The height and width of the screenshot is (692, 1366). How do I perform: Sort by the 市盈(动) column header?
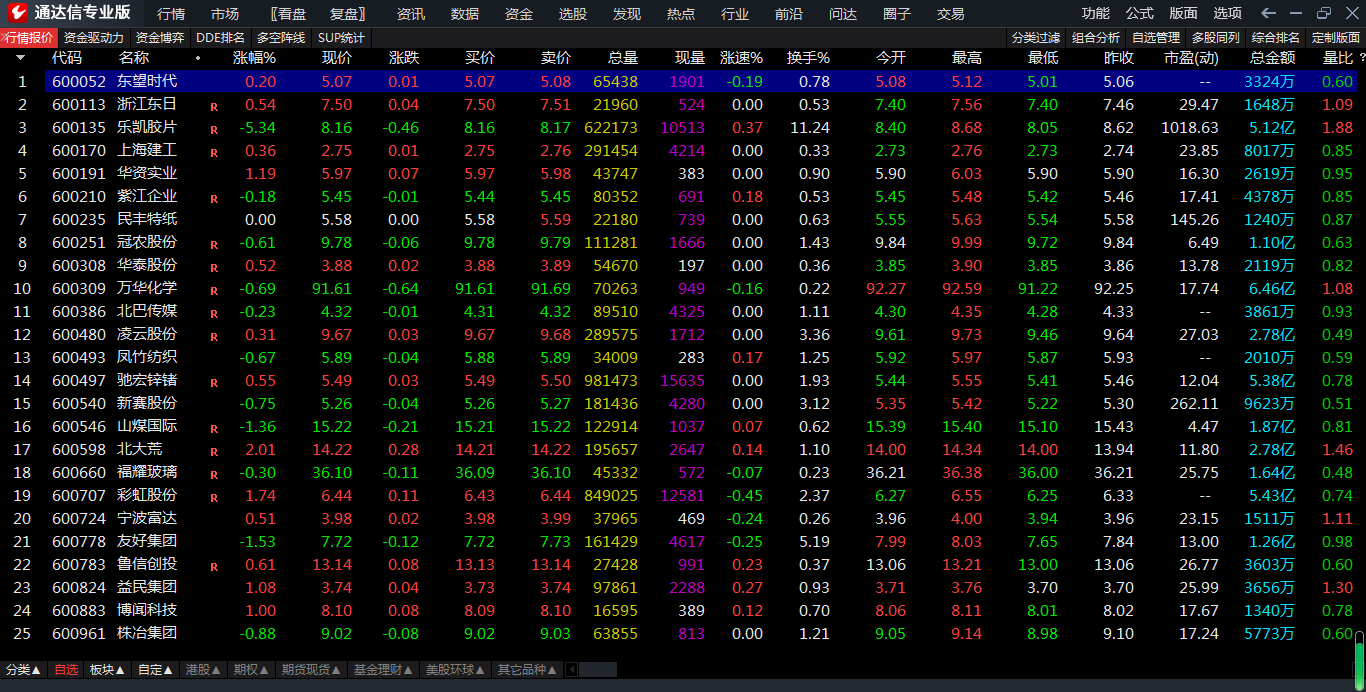pos(1192,58)
